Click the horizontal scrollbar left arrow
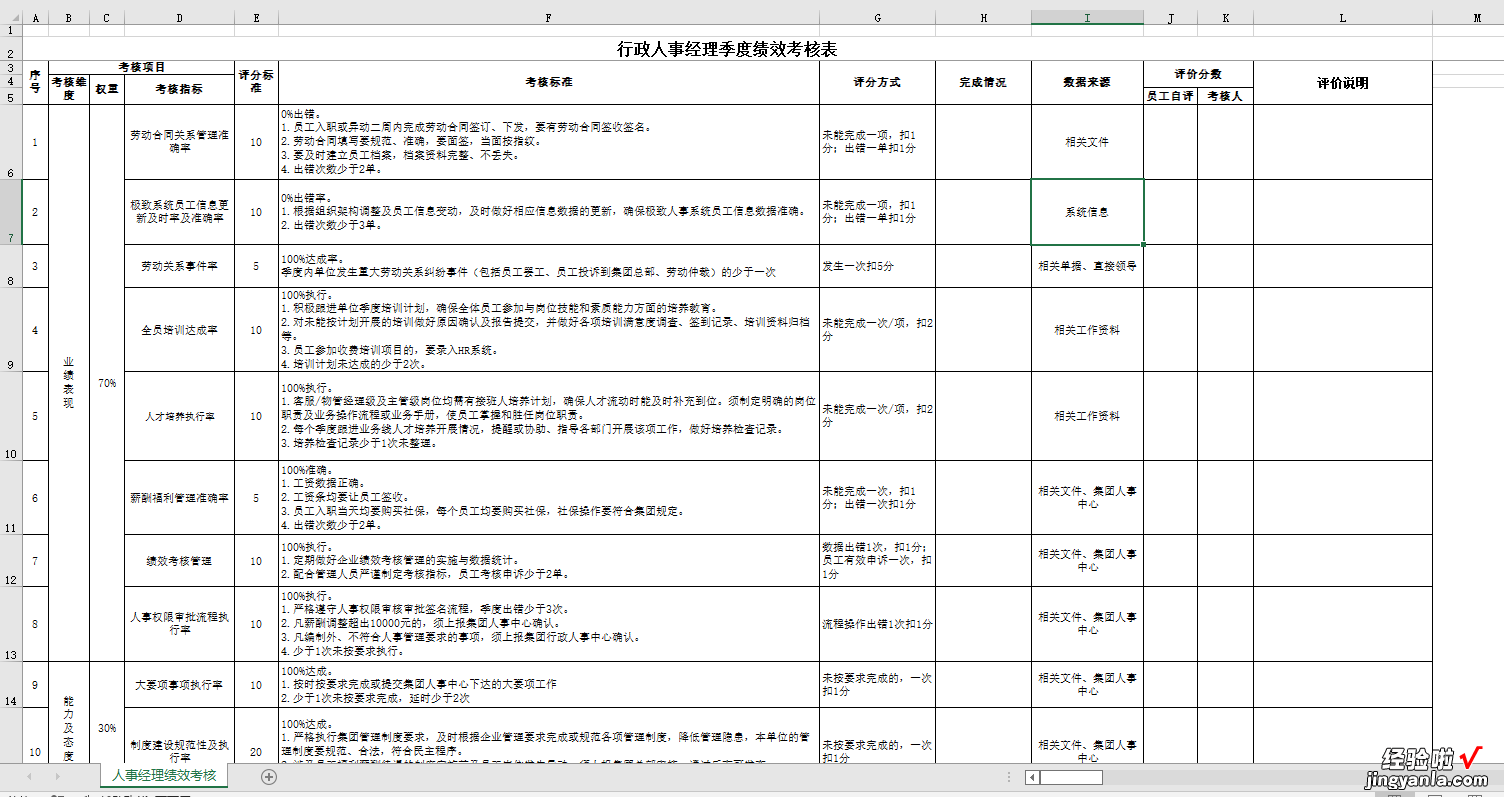 pyautogui.click(x=1033, y=777)
